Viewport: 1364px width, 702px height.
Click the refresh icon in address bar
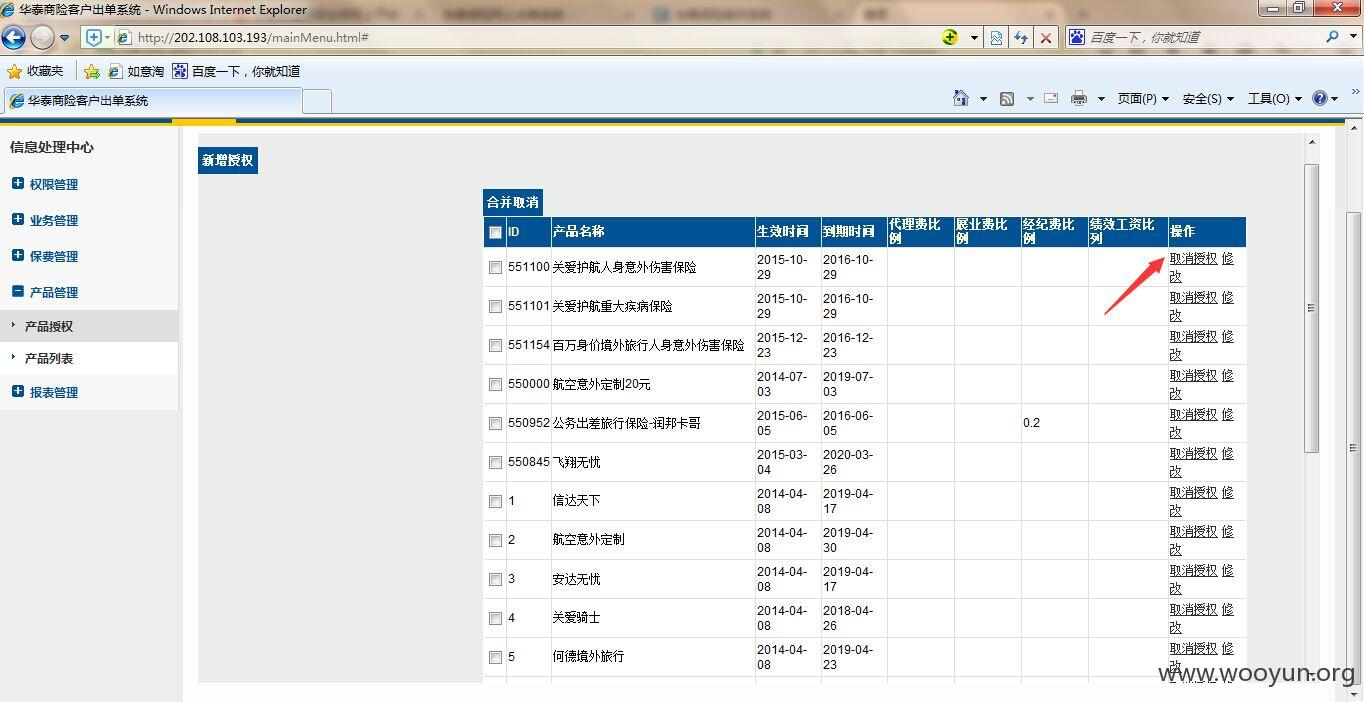(1021, 38)
